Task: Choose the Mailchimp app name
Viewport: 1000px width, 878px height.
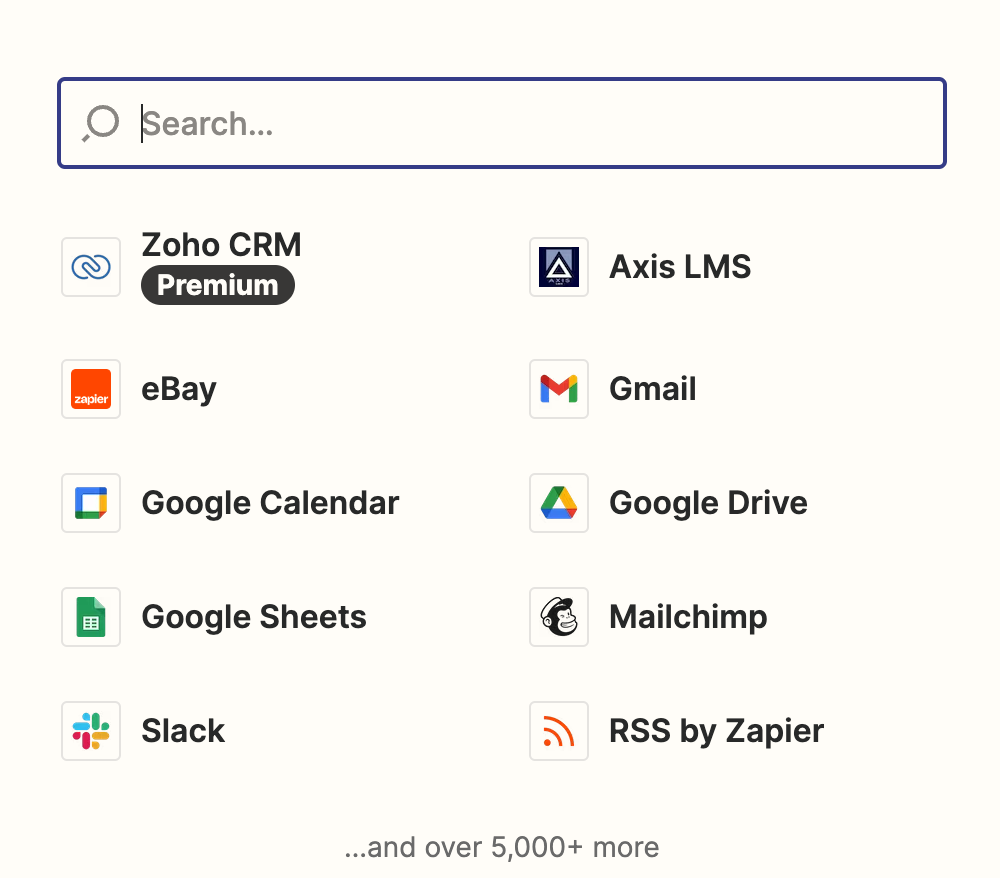Action: [x=688, y=617]
